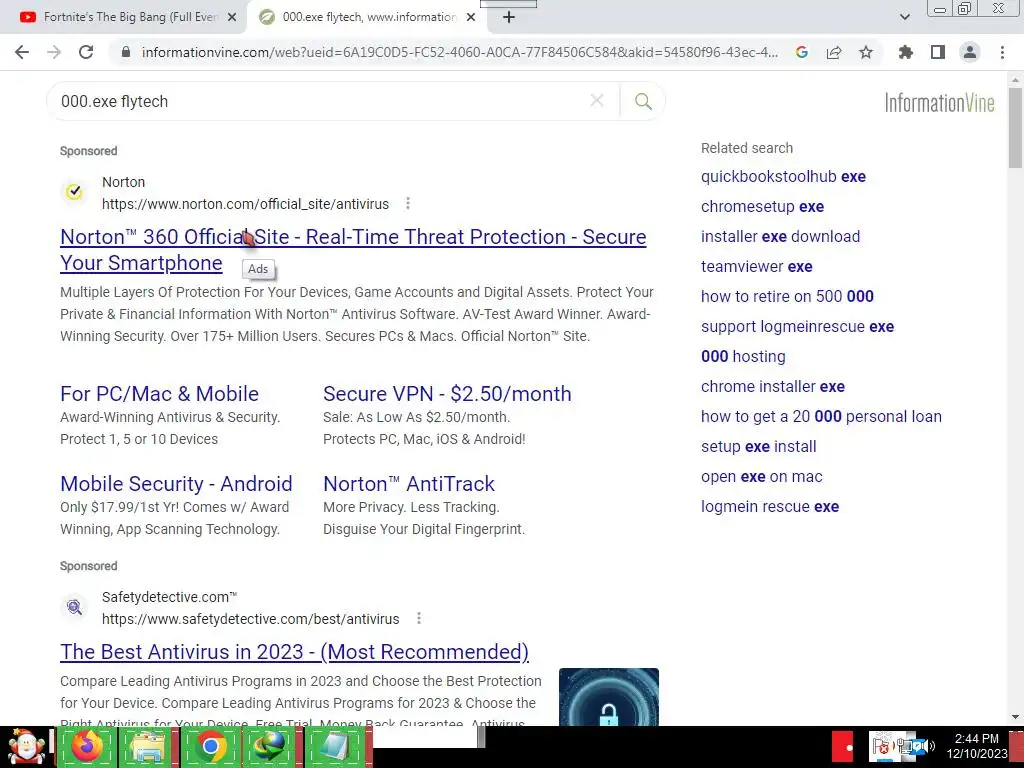Image resolution: width=1024 pixels, height=768 pixels.
Task: Submit search with the magnifier icon
Action: (643, 101)
